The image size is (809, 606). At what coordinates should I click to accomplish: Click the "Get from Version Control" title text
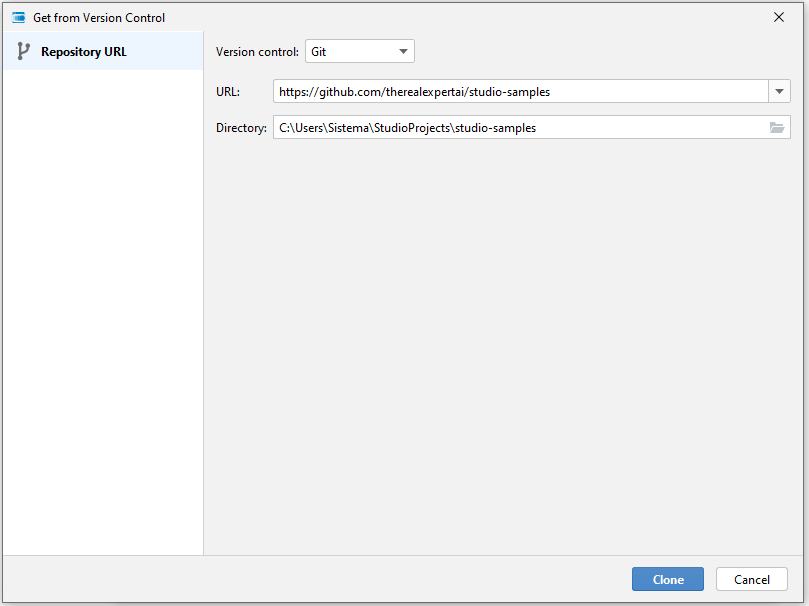click(x=99, y=18)
